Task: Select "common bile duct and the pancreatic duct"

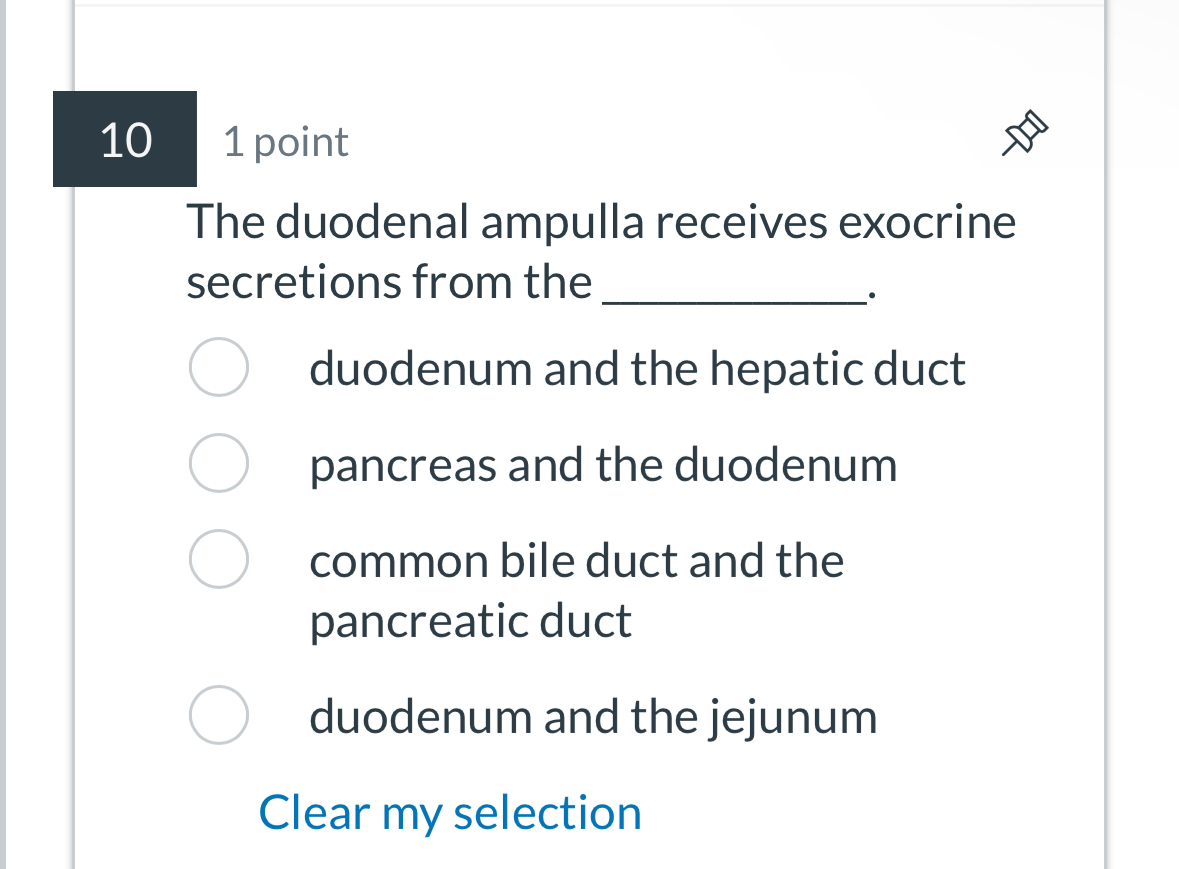Action: tap(218, 559)
